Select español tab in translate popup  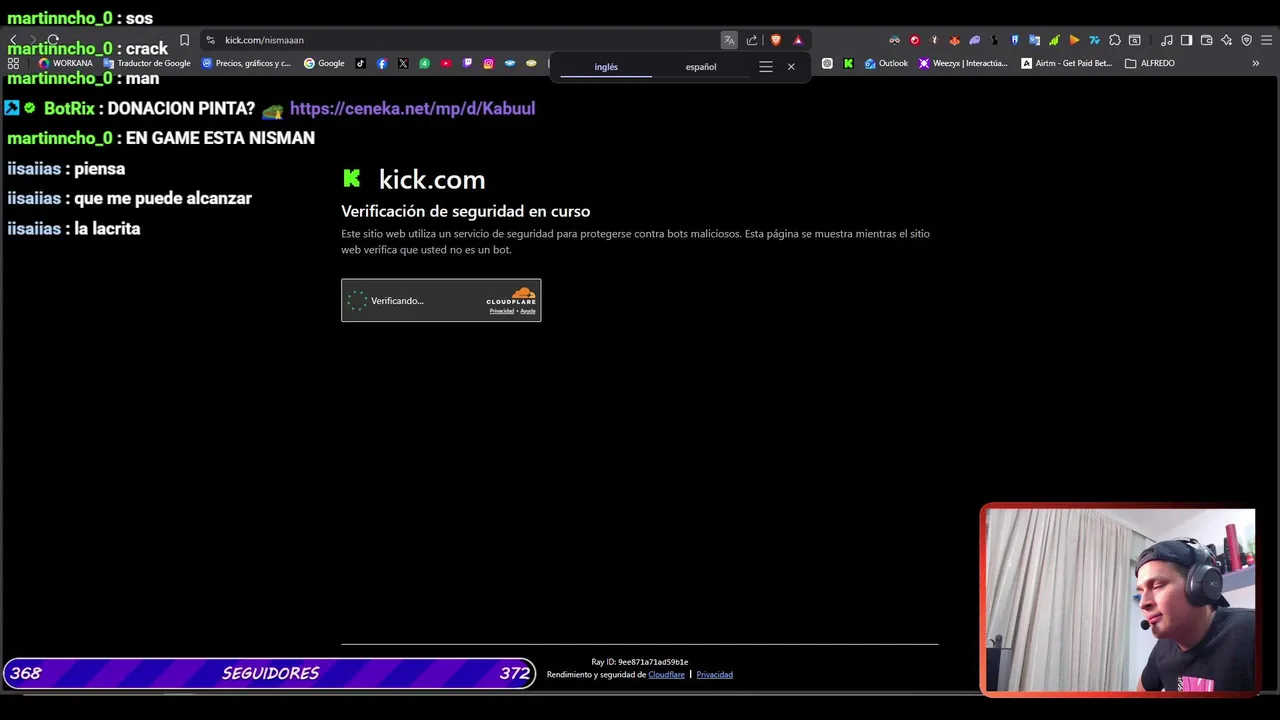701,67
